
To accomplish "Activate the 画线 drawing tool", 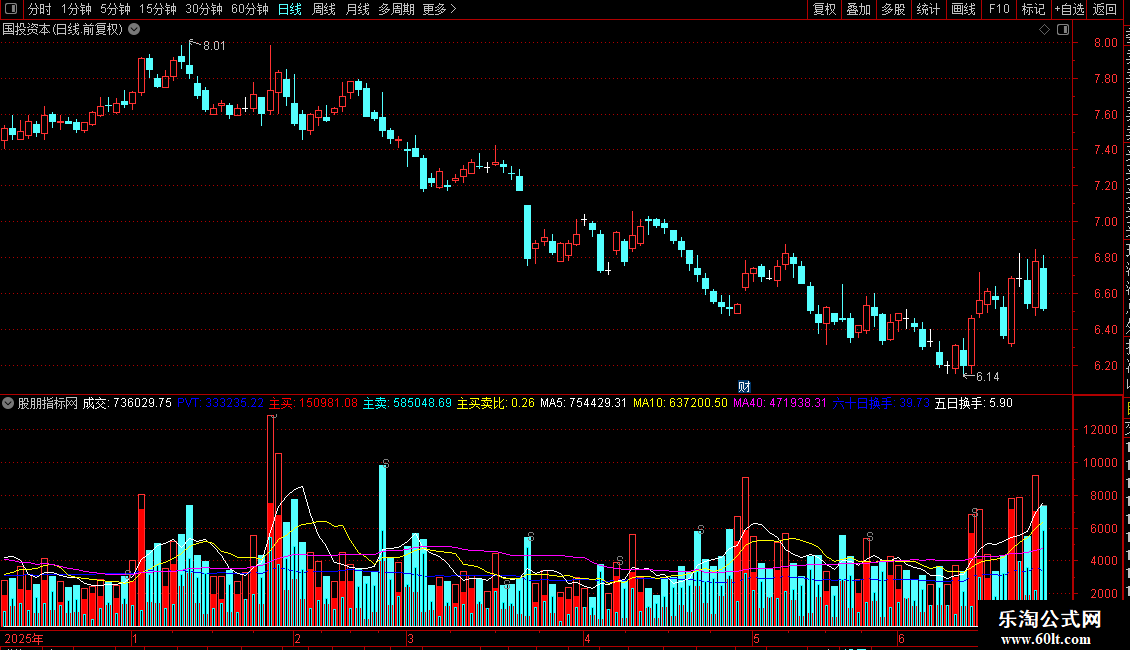I will (964, 9).
